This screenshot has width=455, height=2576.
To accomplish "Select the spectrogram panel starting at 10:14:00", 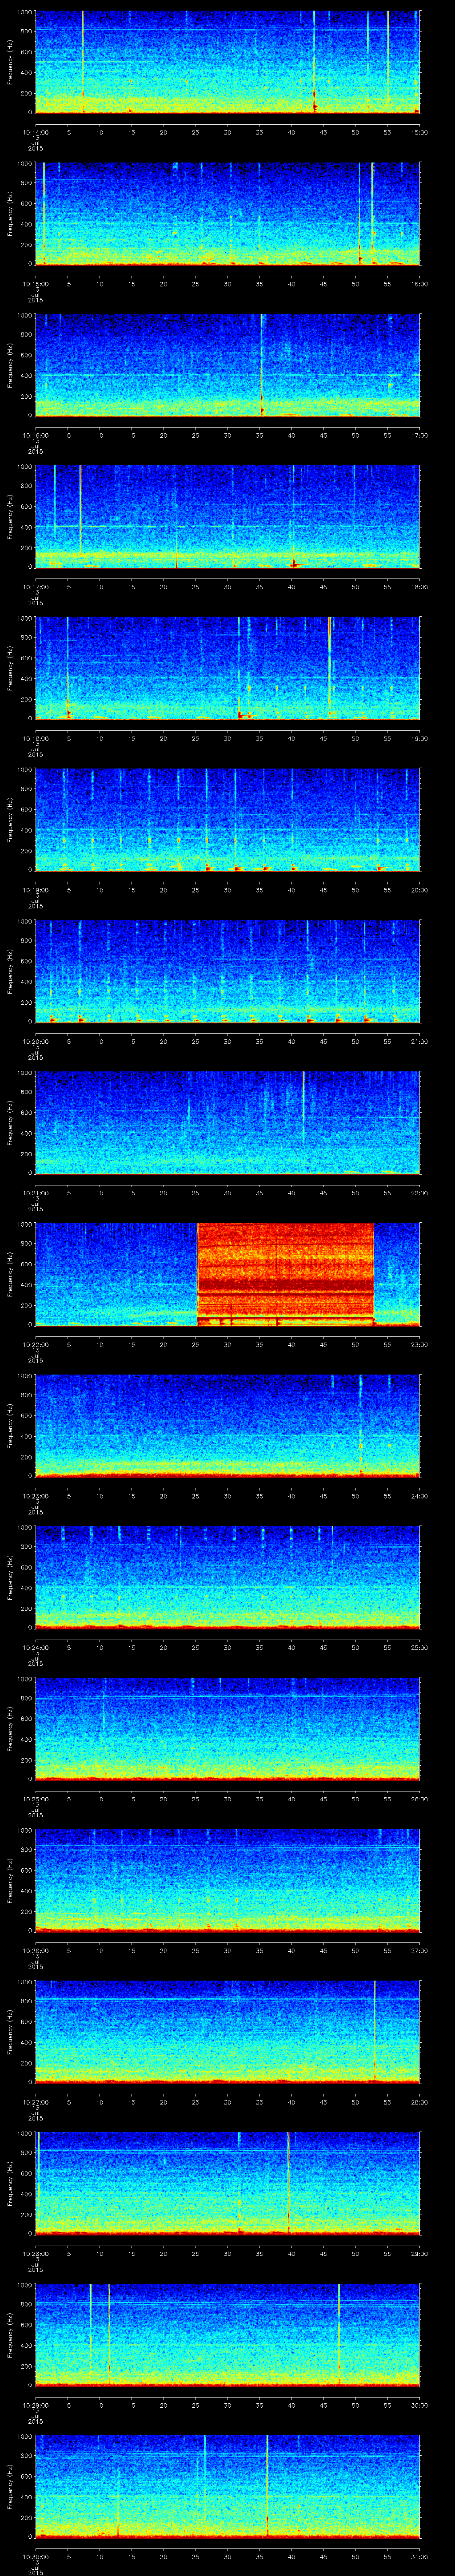I will 228,62.
